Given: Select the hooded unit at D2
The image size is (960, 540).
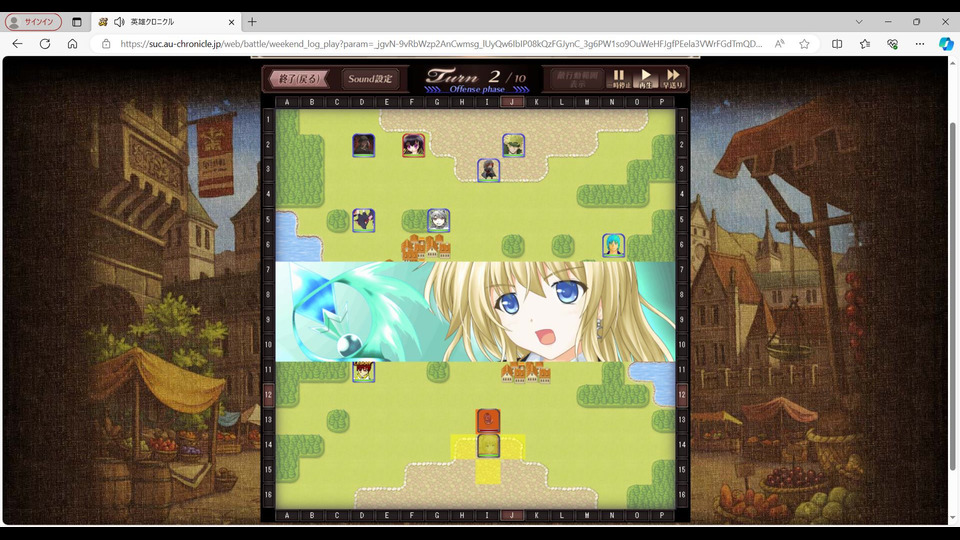Looking at the screenshot, I should point(363,146).
